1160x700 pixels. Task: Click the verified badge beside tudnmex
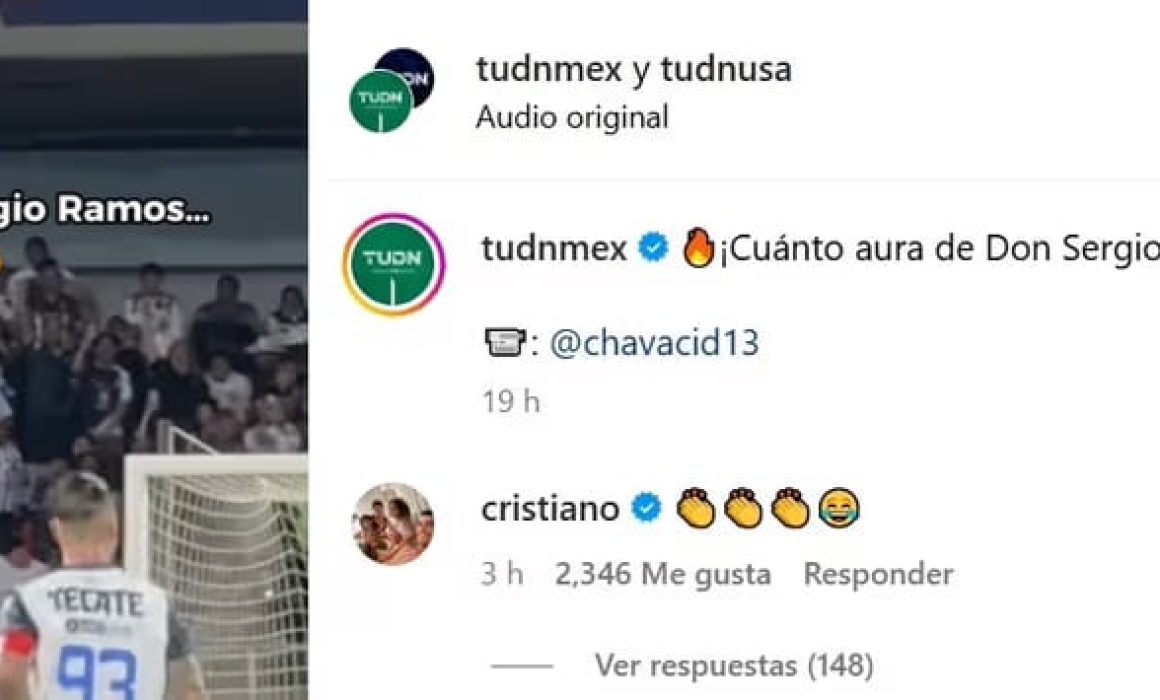pos(653,247)
